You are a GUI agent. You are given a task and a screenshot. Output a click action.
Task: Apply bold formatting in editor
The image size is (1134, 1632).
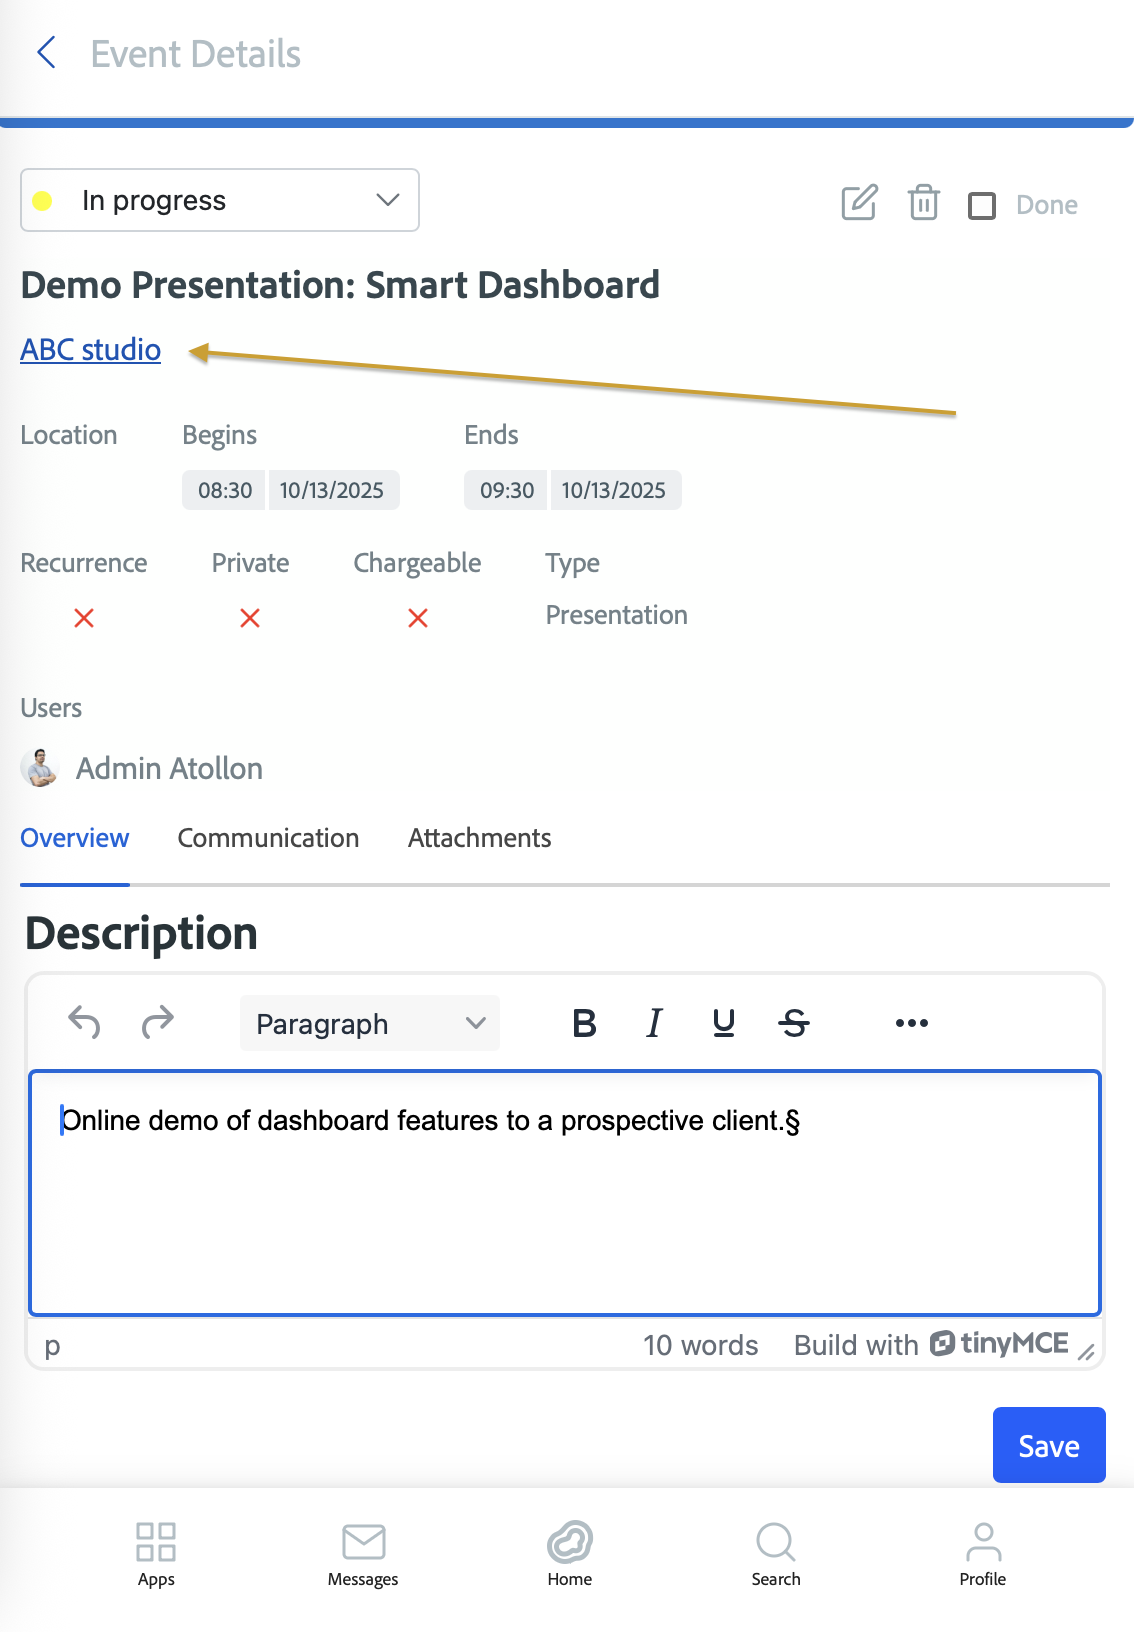(584, 1023)
